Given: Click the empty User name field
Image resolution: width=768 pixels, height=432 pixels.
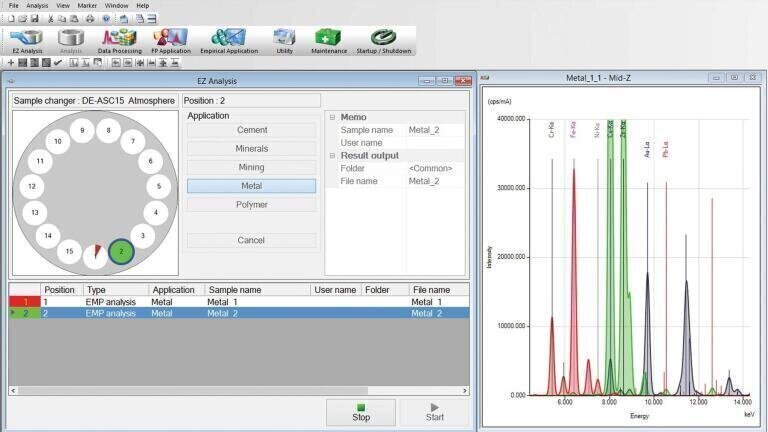Looking at the screenshot, I should click(x=435, y=143).
